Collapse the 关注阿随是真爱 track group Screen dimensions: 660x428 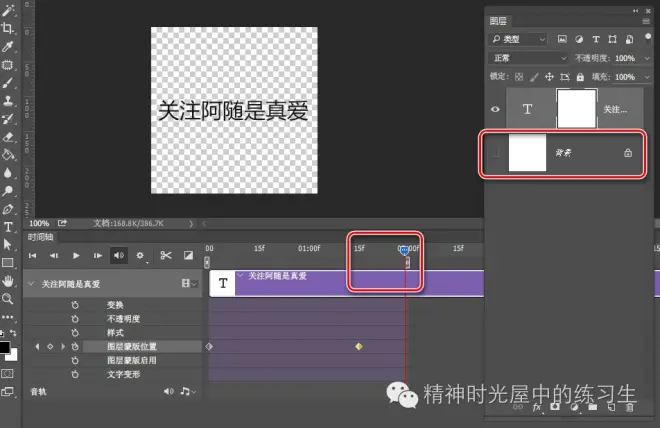pyautogui.click(x=31, y=284)
